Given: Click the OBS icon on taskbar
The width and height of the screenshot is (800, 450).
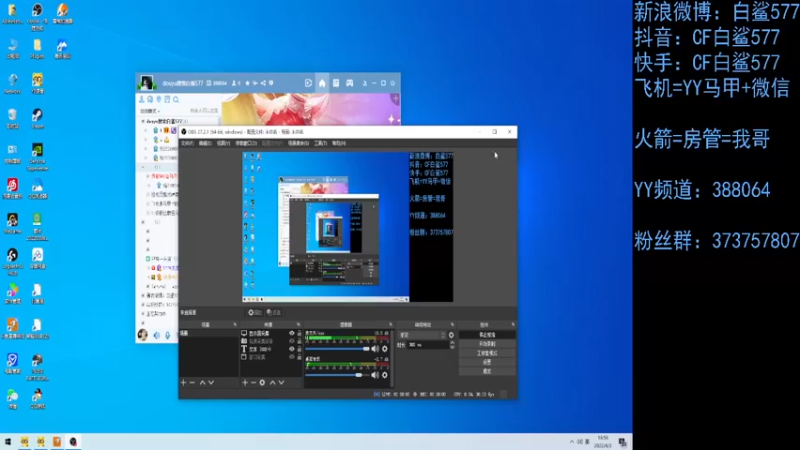Looking at the screenshot, I should (73, 442).
